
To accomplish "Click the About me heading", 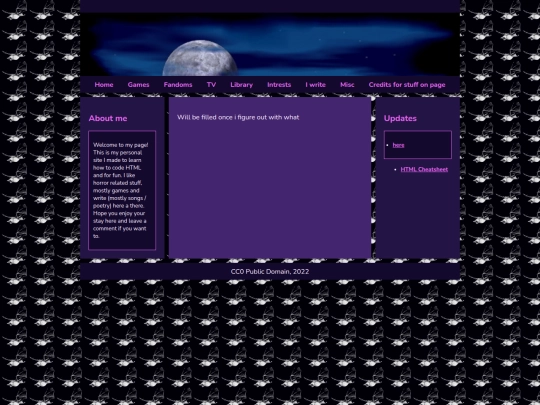I will [x=108, y=118].
